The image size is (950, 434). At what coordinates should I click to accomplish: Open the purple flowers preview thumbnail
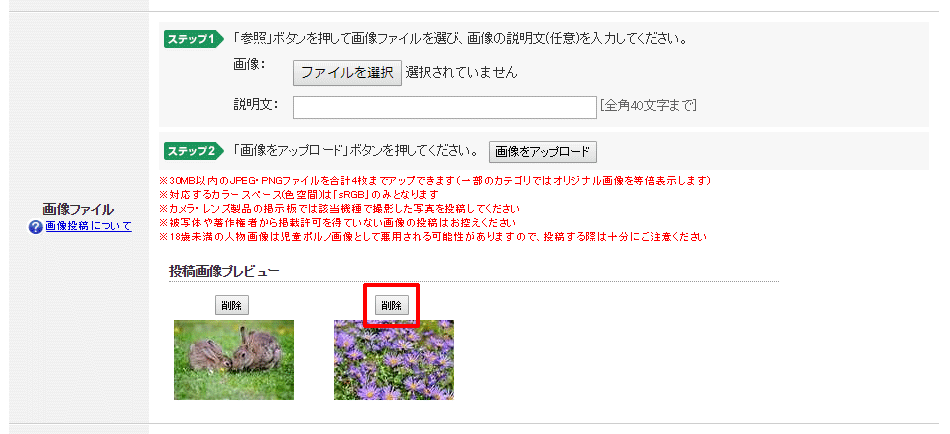394,360
